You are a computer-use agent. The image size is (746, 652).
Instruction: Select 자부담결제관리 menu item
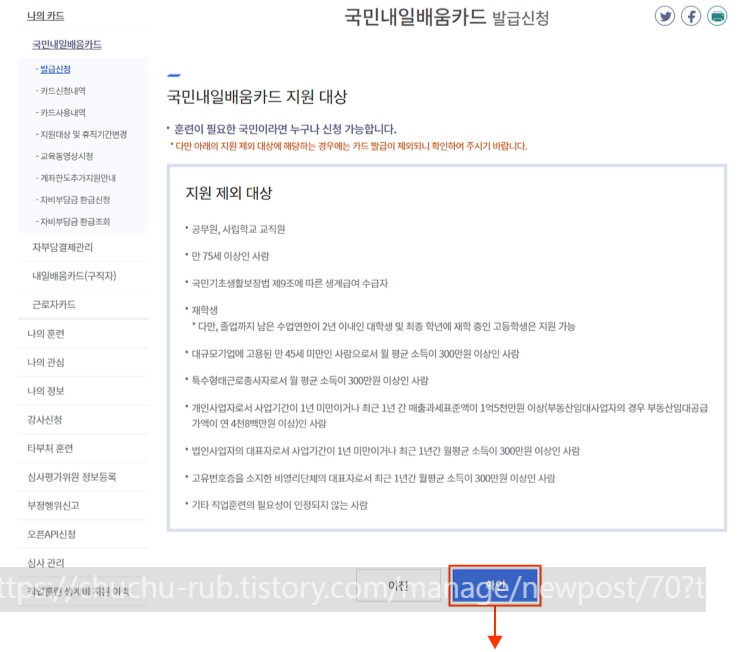62,247
